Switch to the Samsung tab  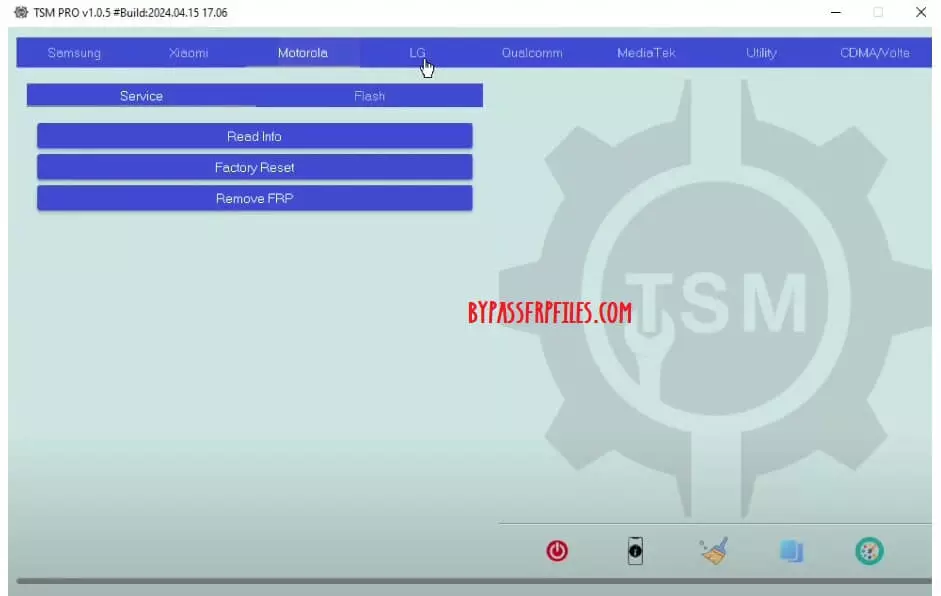pyautogui.click(x=74, y=53)
